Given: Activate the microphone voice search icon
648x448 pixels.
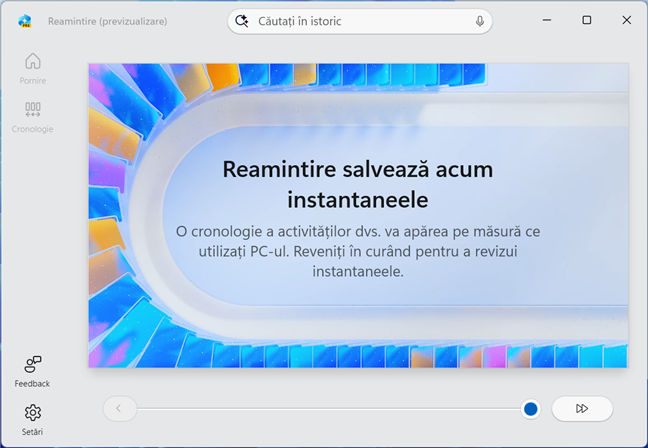Looking at the screenshot, I should pos(479,21).
